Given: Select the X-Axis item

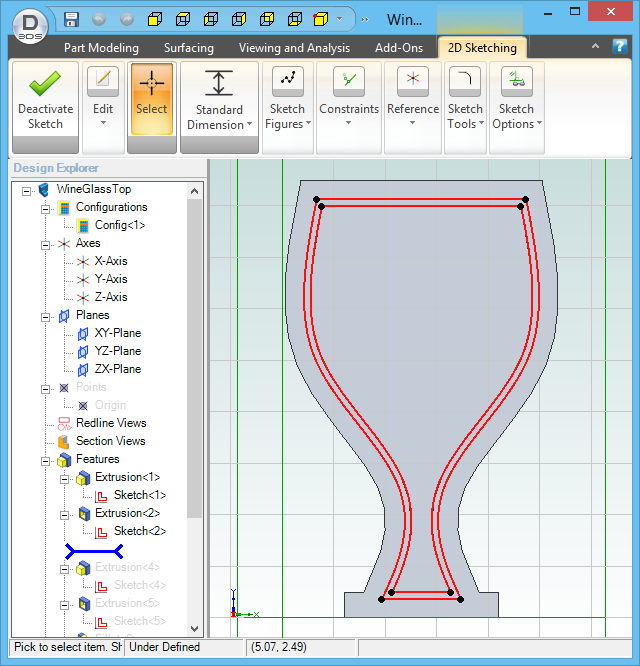Looking at the screenshot, I should pyautogui.click(x=111, y=261).
